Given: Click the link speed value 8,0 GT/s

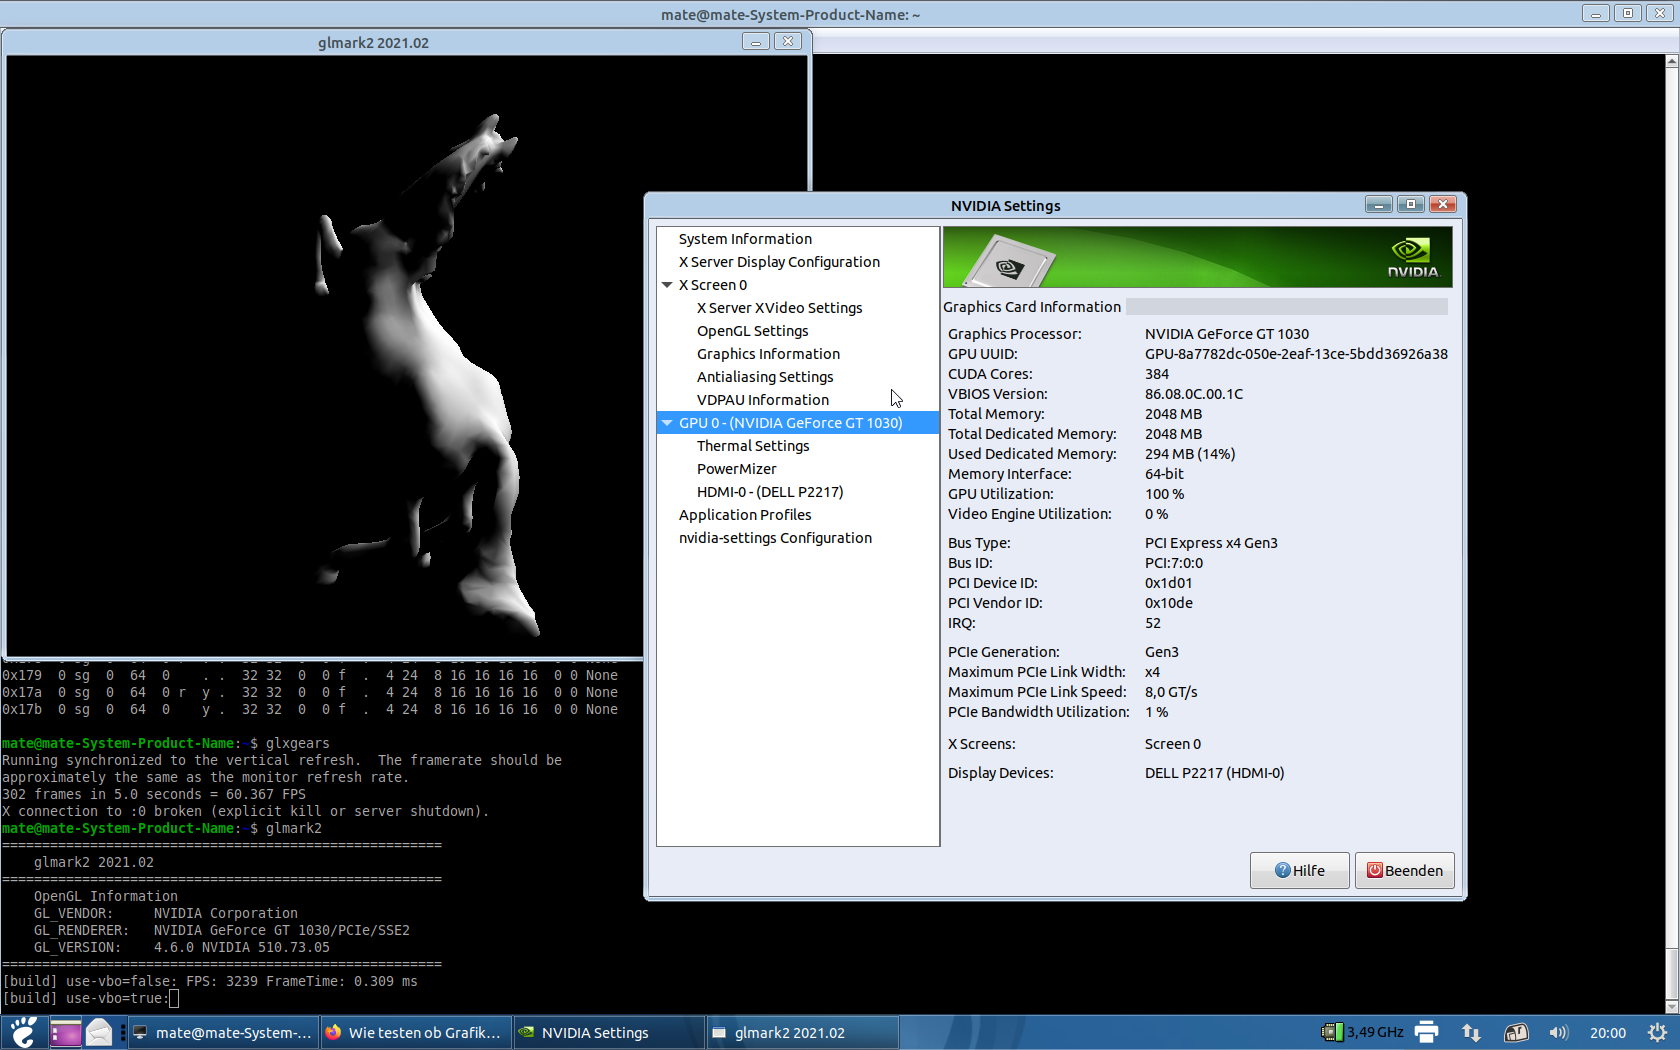Looking at the screenshot, I should [x=1171, y=692].
